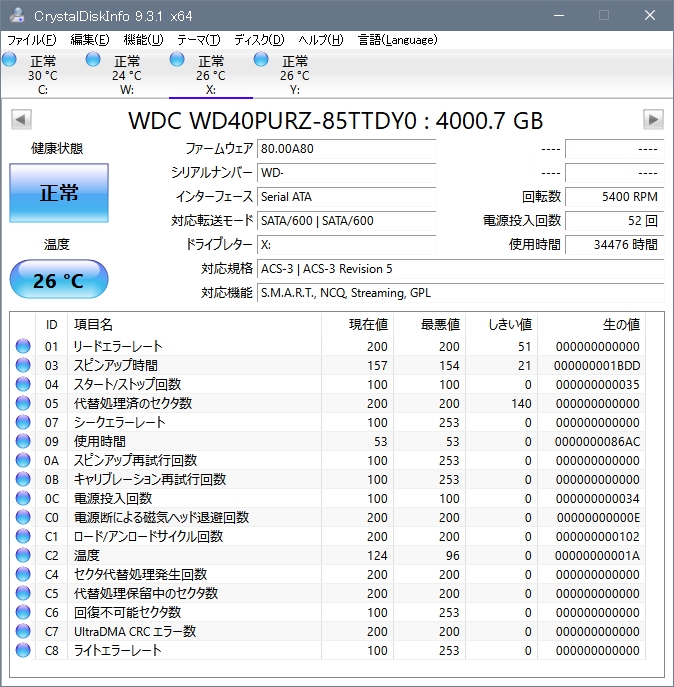This screenshot has height=687, width=674.
Task: Click the 項目名 column header
Action: click(195, 325)
